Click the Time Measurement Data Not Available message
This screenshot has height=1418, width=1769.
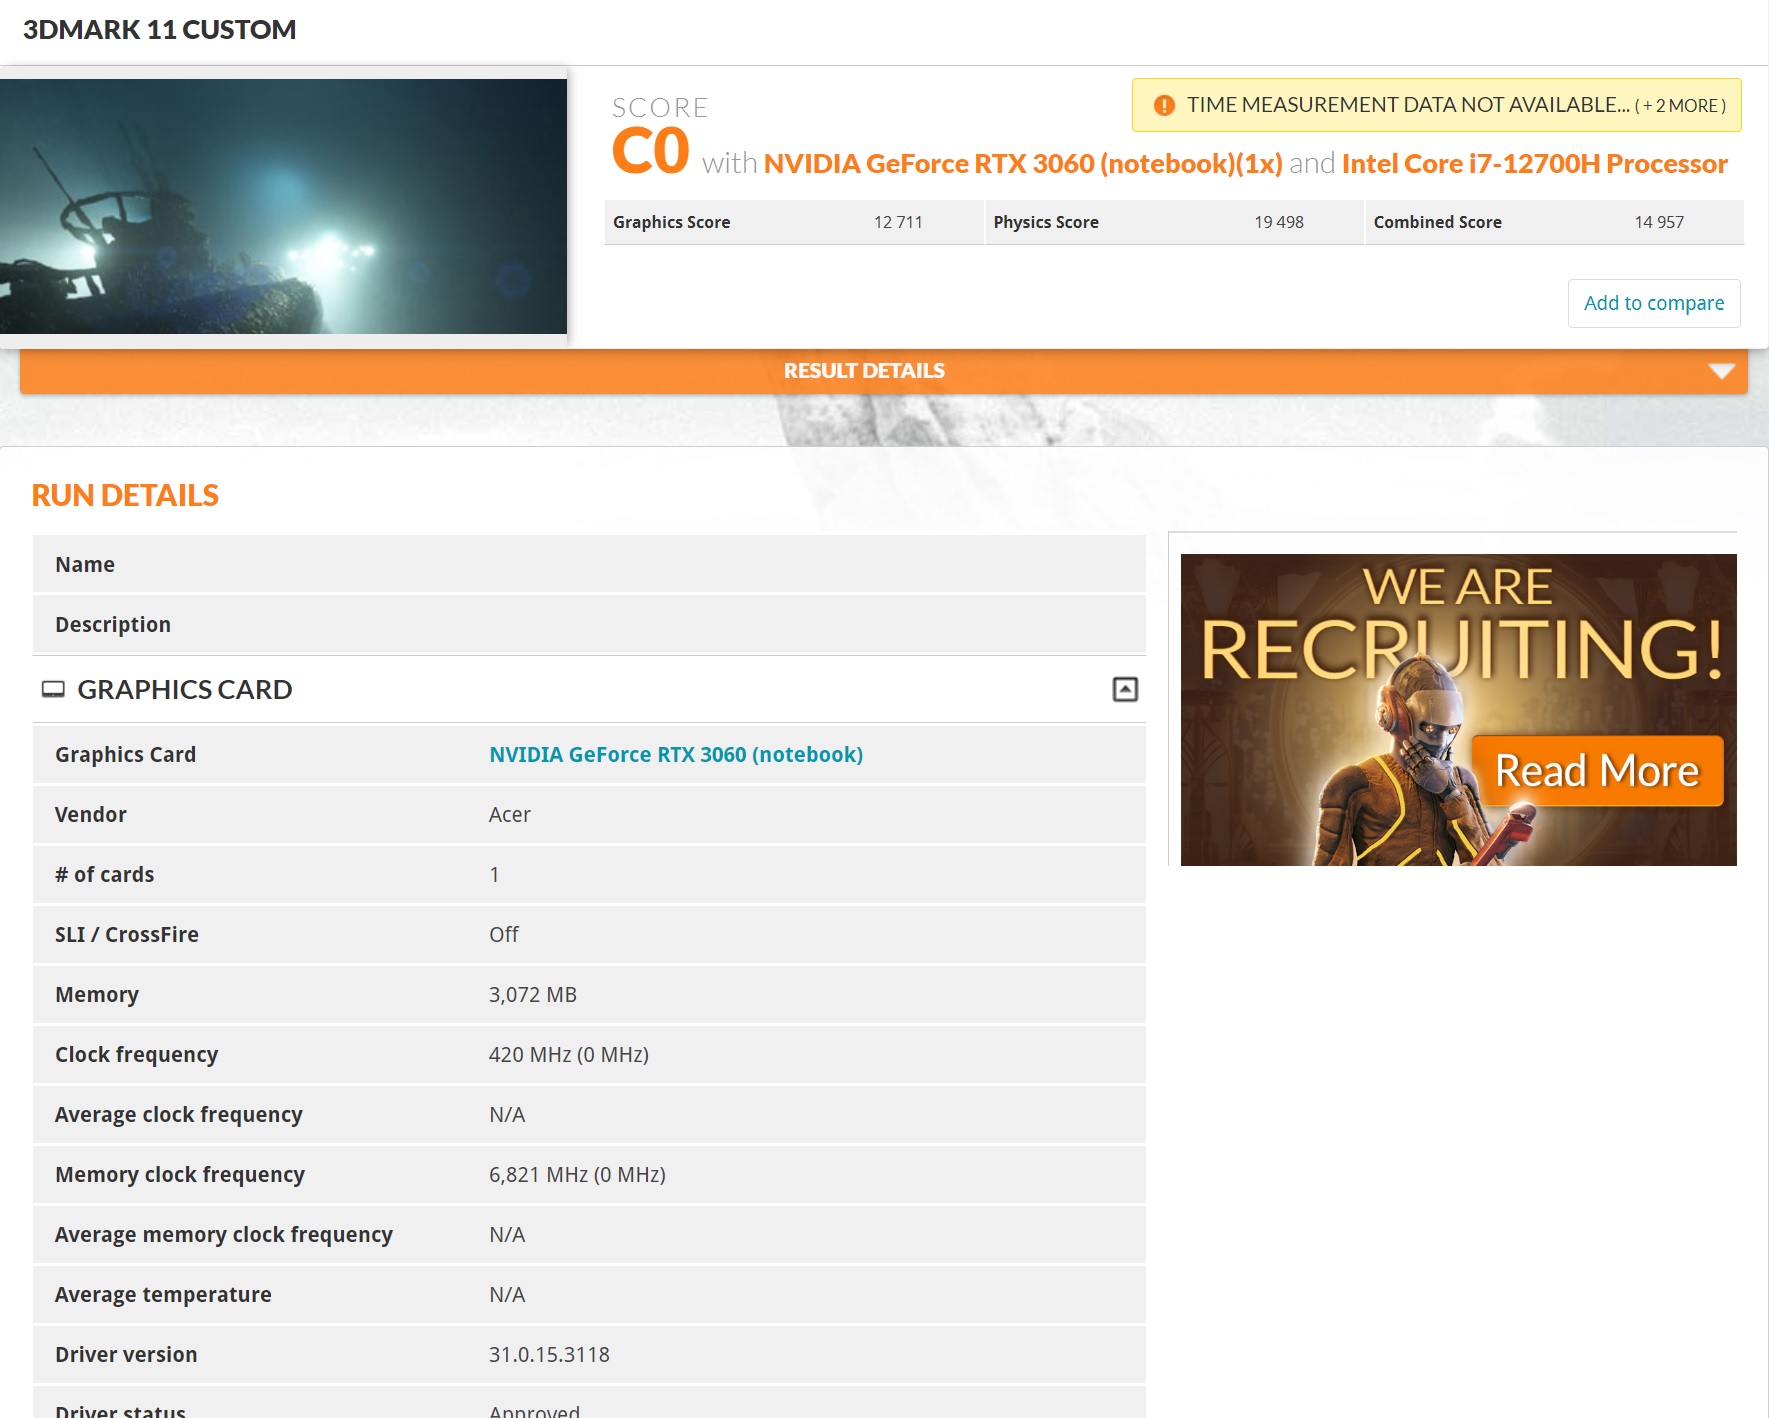1407,105
